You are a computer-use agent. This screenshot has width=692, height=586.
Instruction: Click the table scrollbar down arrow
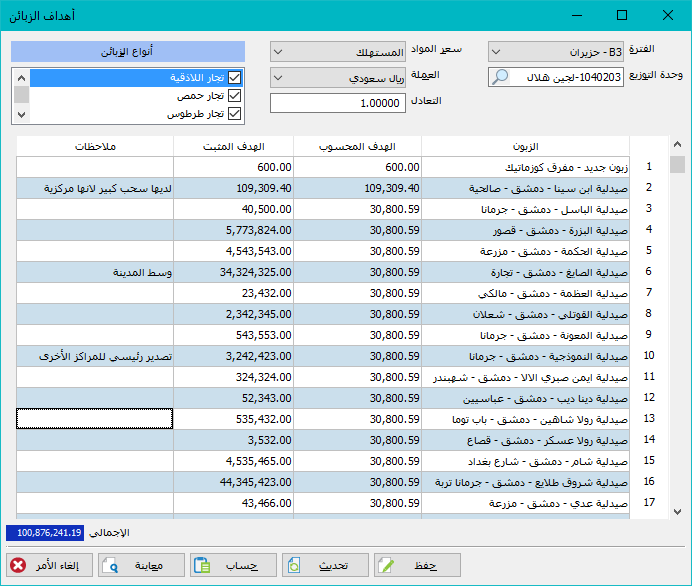tap(677, 511)
